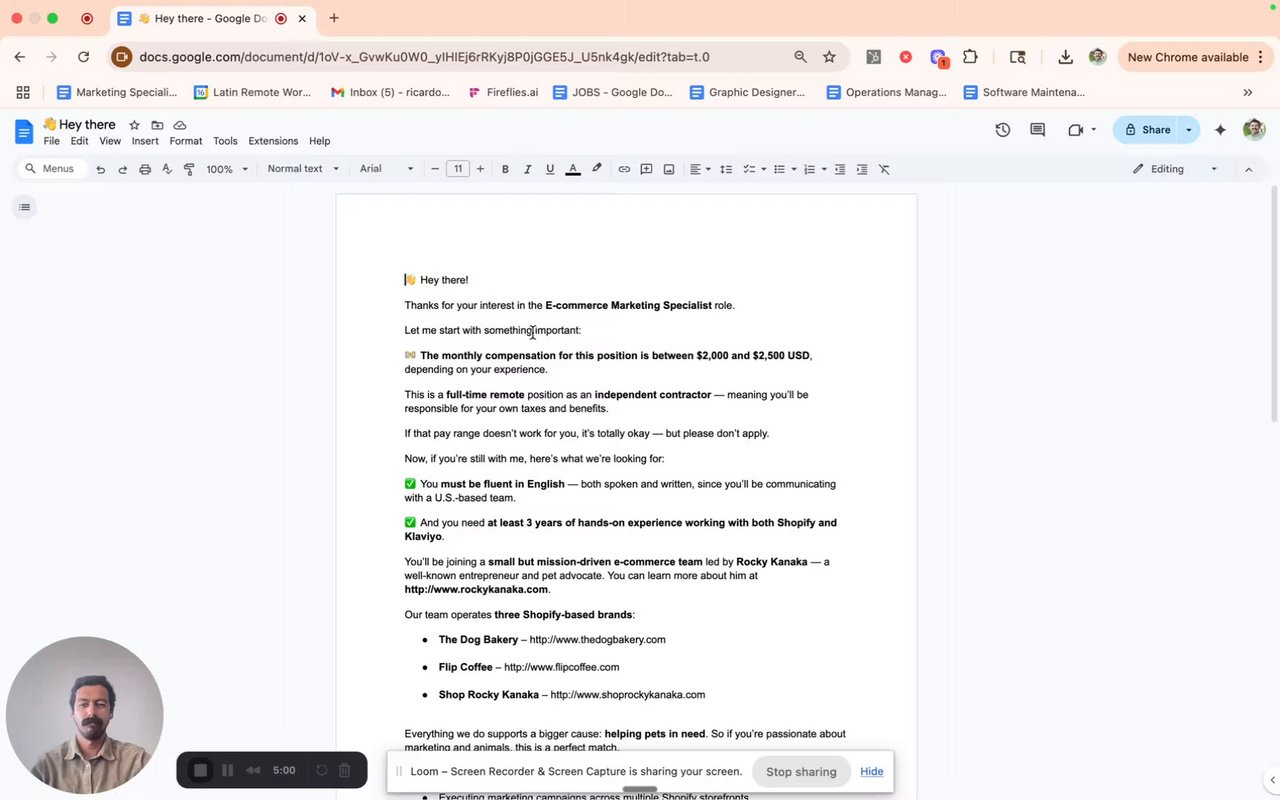Toggle underline formatting

[x=550, y=169]
